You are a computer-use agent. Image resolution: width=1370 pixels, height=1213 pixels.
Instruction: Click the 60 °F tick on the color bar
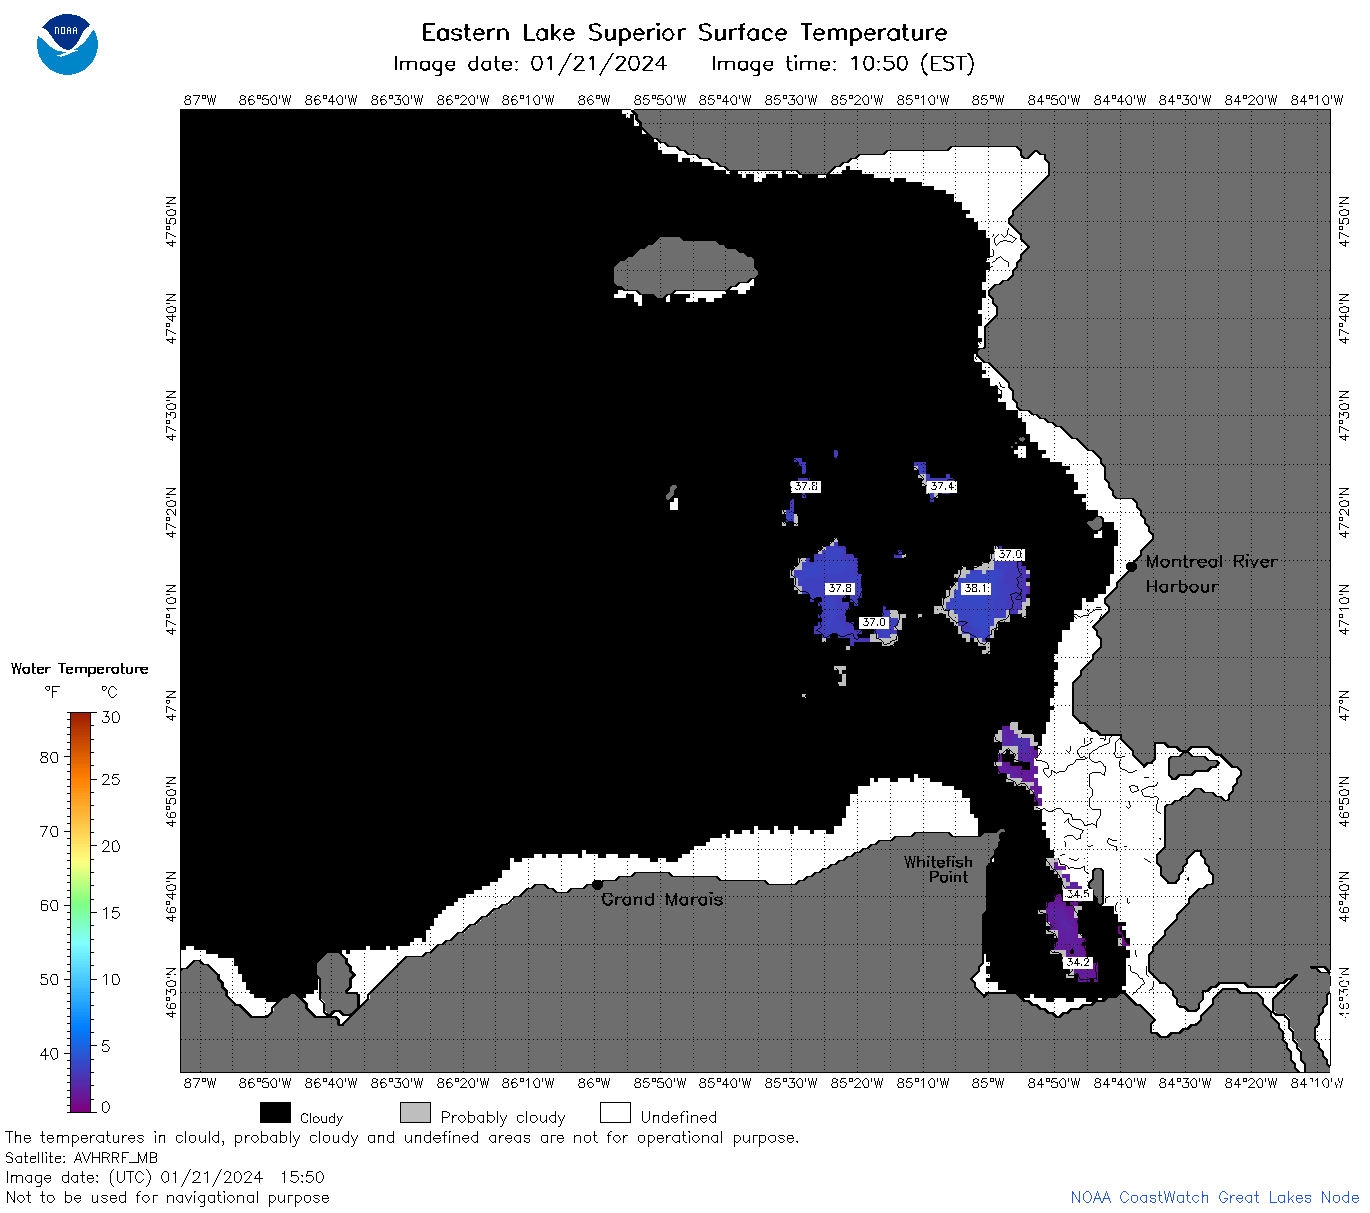tap(49, 905)
